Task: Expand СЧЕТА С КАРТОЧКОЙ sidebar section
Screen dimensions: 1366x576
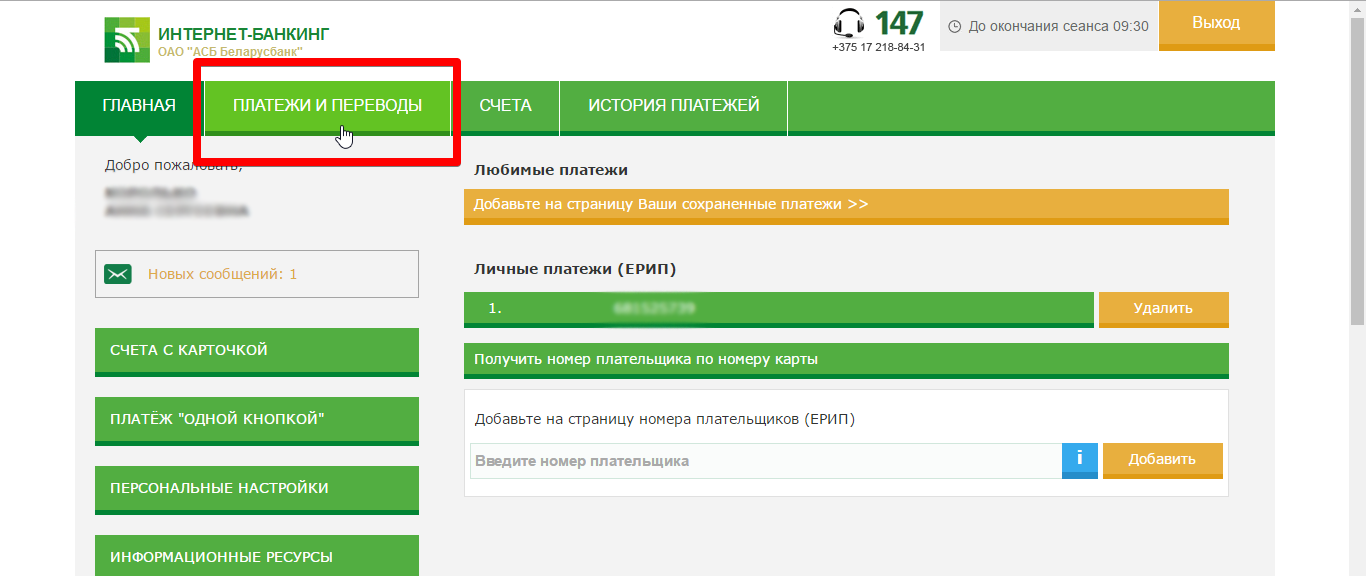Action: tap(257, 352)
